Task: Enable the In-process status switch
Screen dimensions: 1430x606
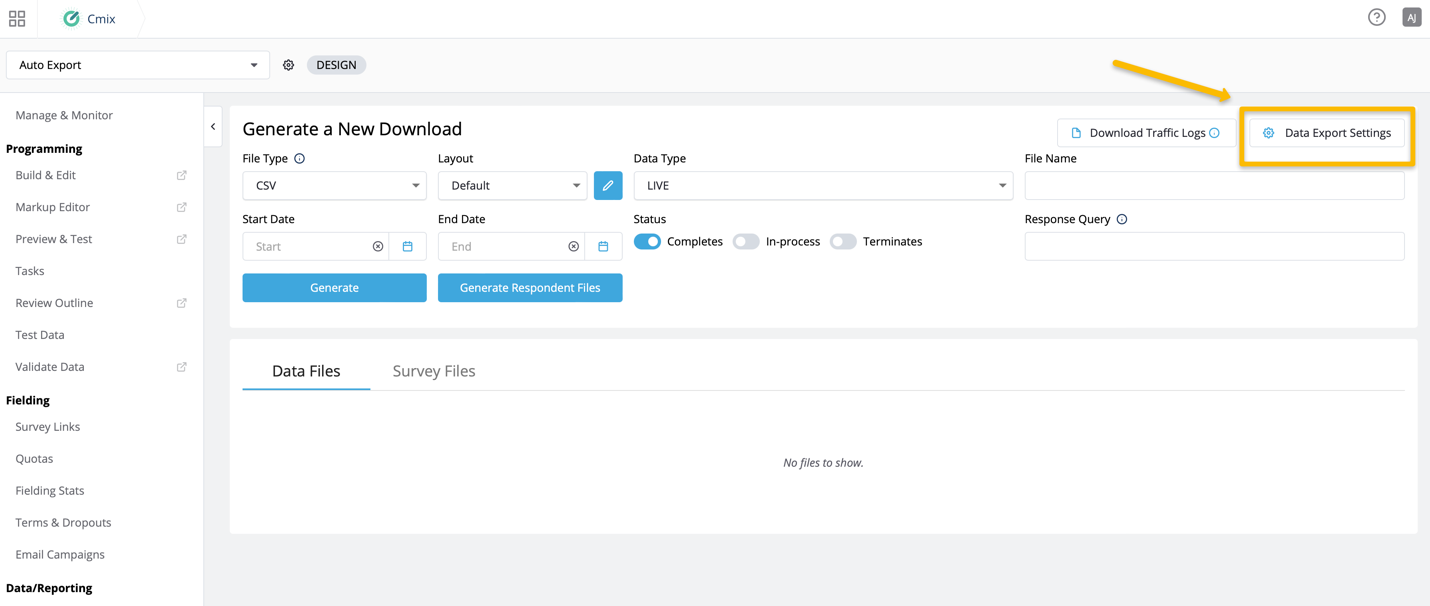Action: point(746,242)
